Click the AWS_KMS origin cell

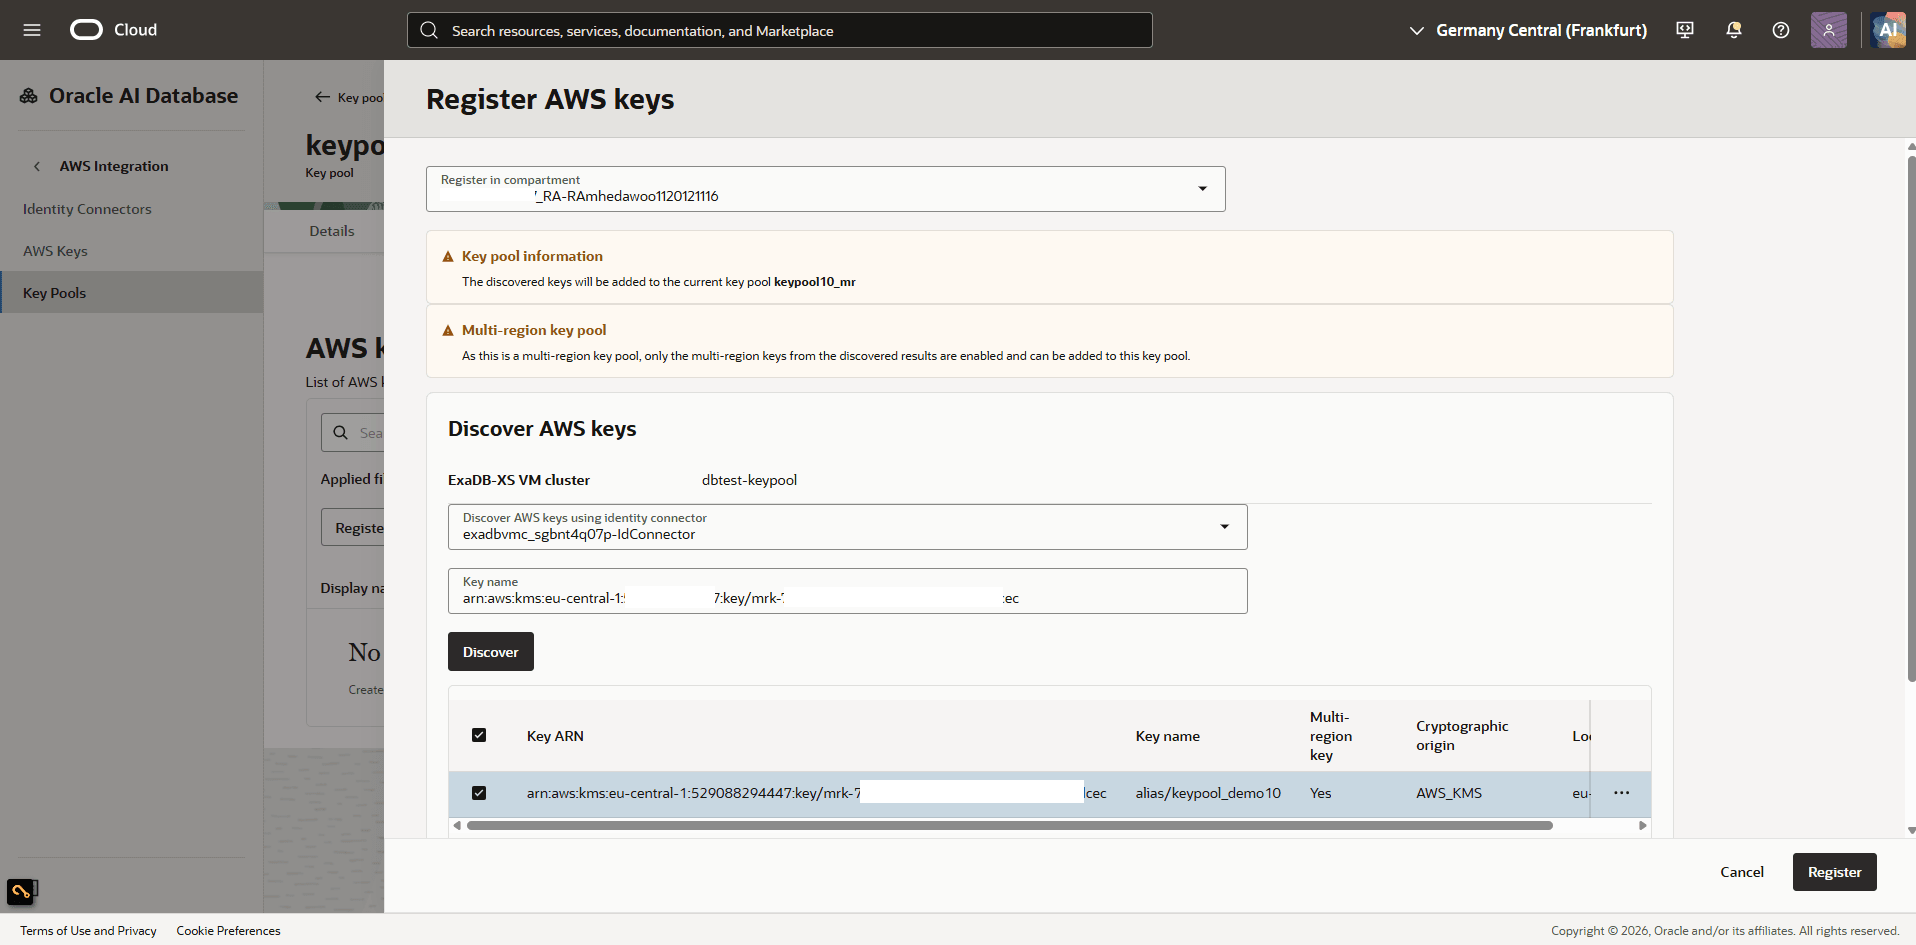[1449, 793]
